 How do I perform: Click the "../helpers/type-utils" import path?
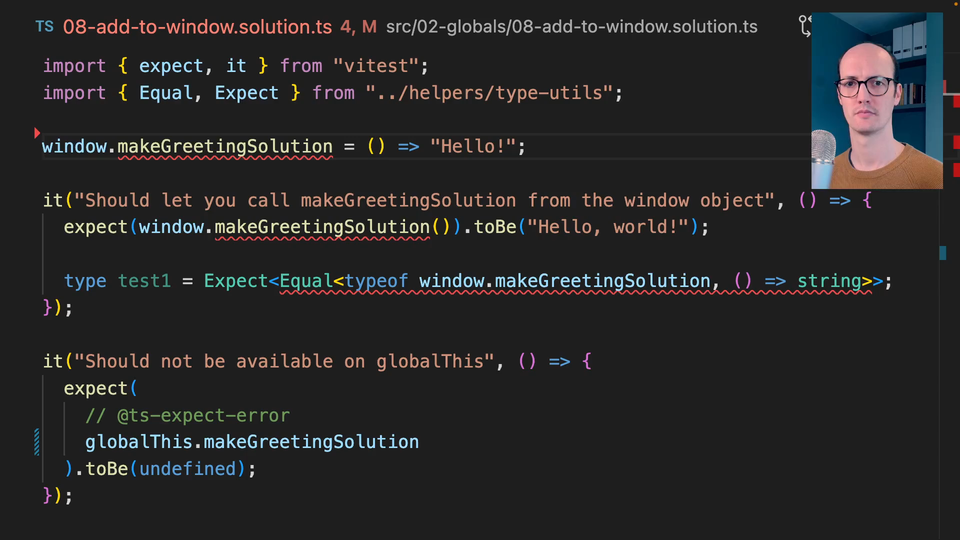489,92
